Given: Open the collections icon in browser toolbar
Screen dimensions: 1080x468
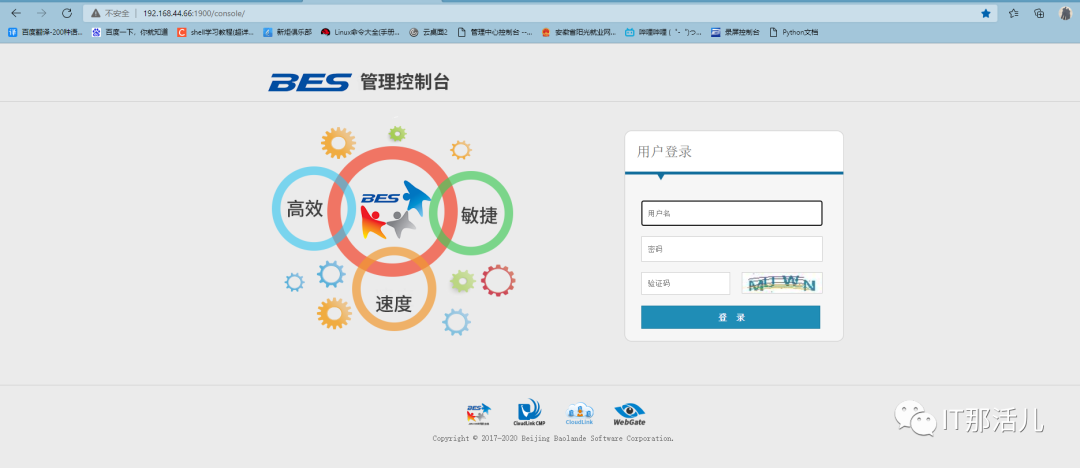Looking at the screenshot, I should 1039,13.
